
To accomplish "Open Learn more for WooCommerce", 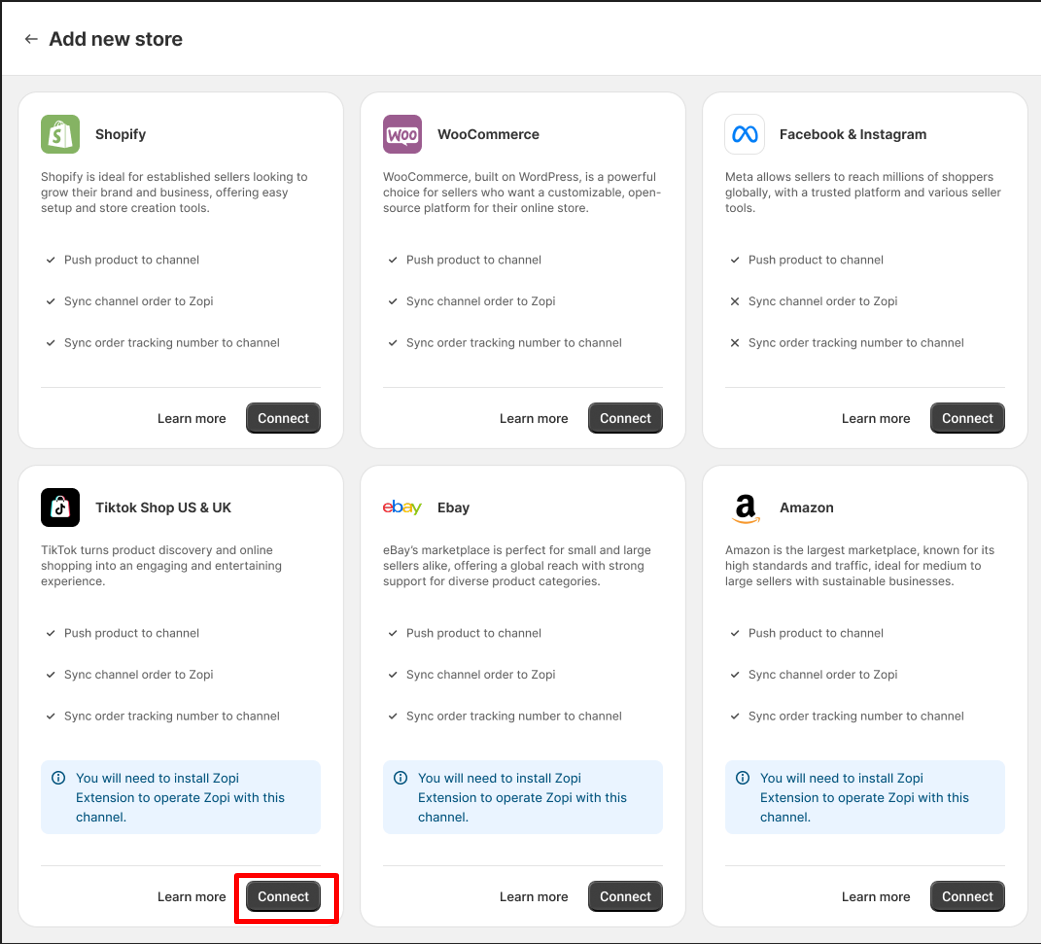I will click(x=534, y=418).
